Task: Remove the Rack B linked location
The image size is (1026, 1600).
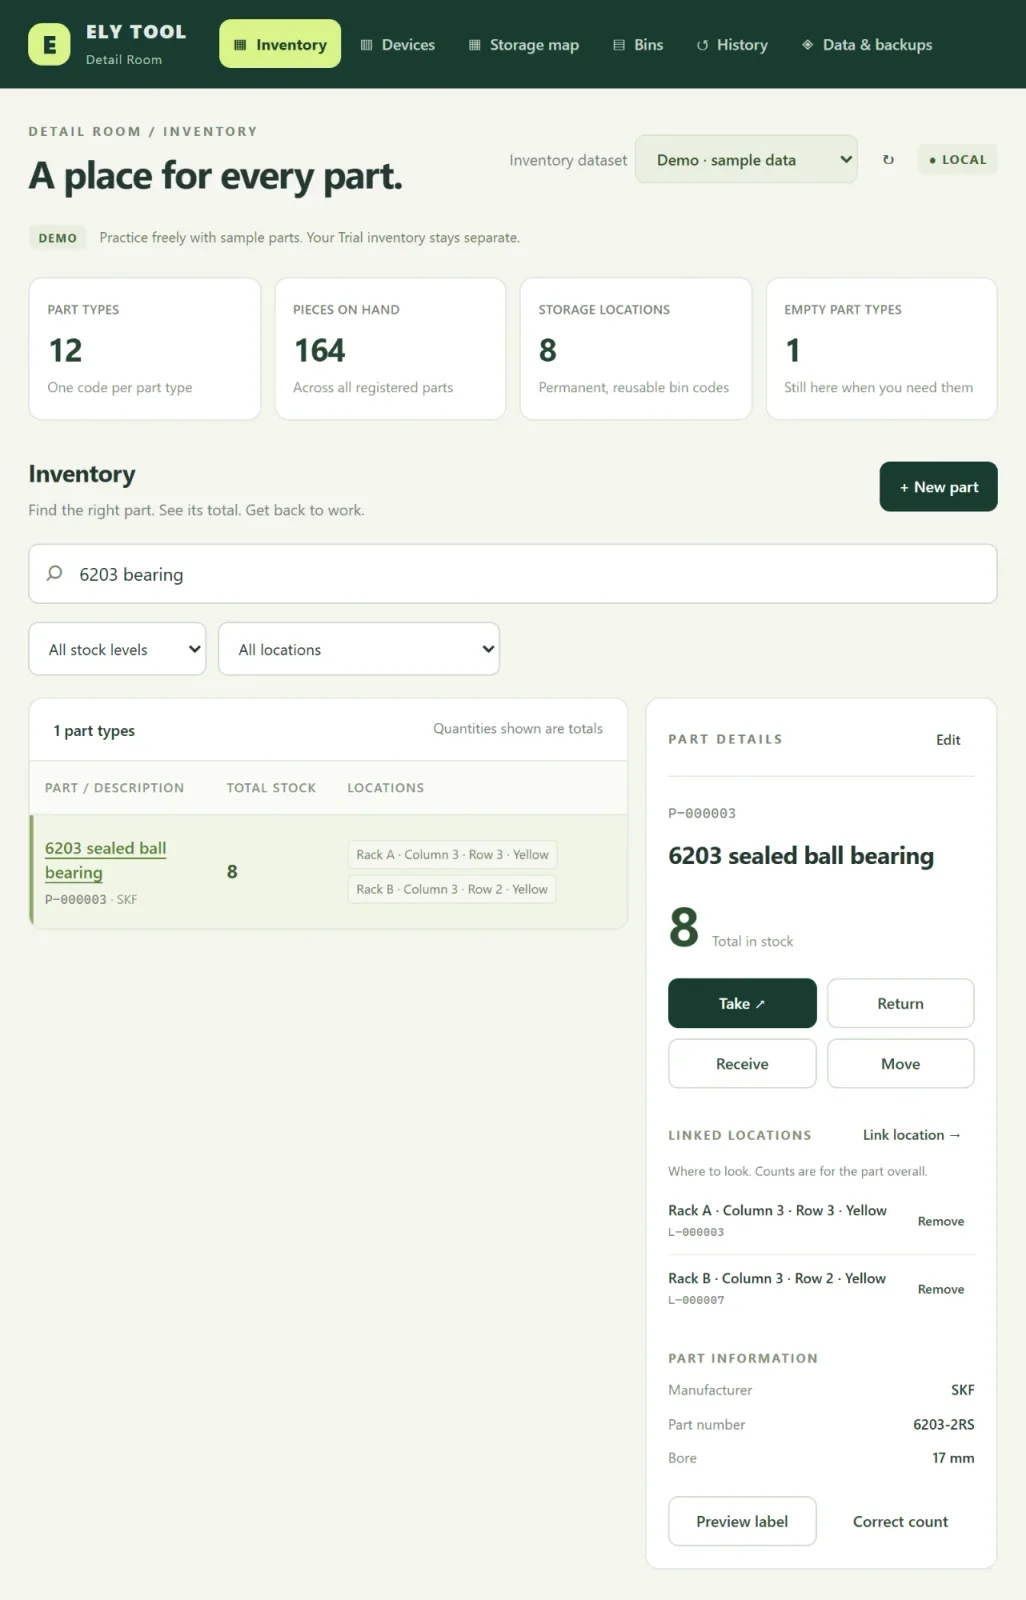Action: click(941, 1289)
